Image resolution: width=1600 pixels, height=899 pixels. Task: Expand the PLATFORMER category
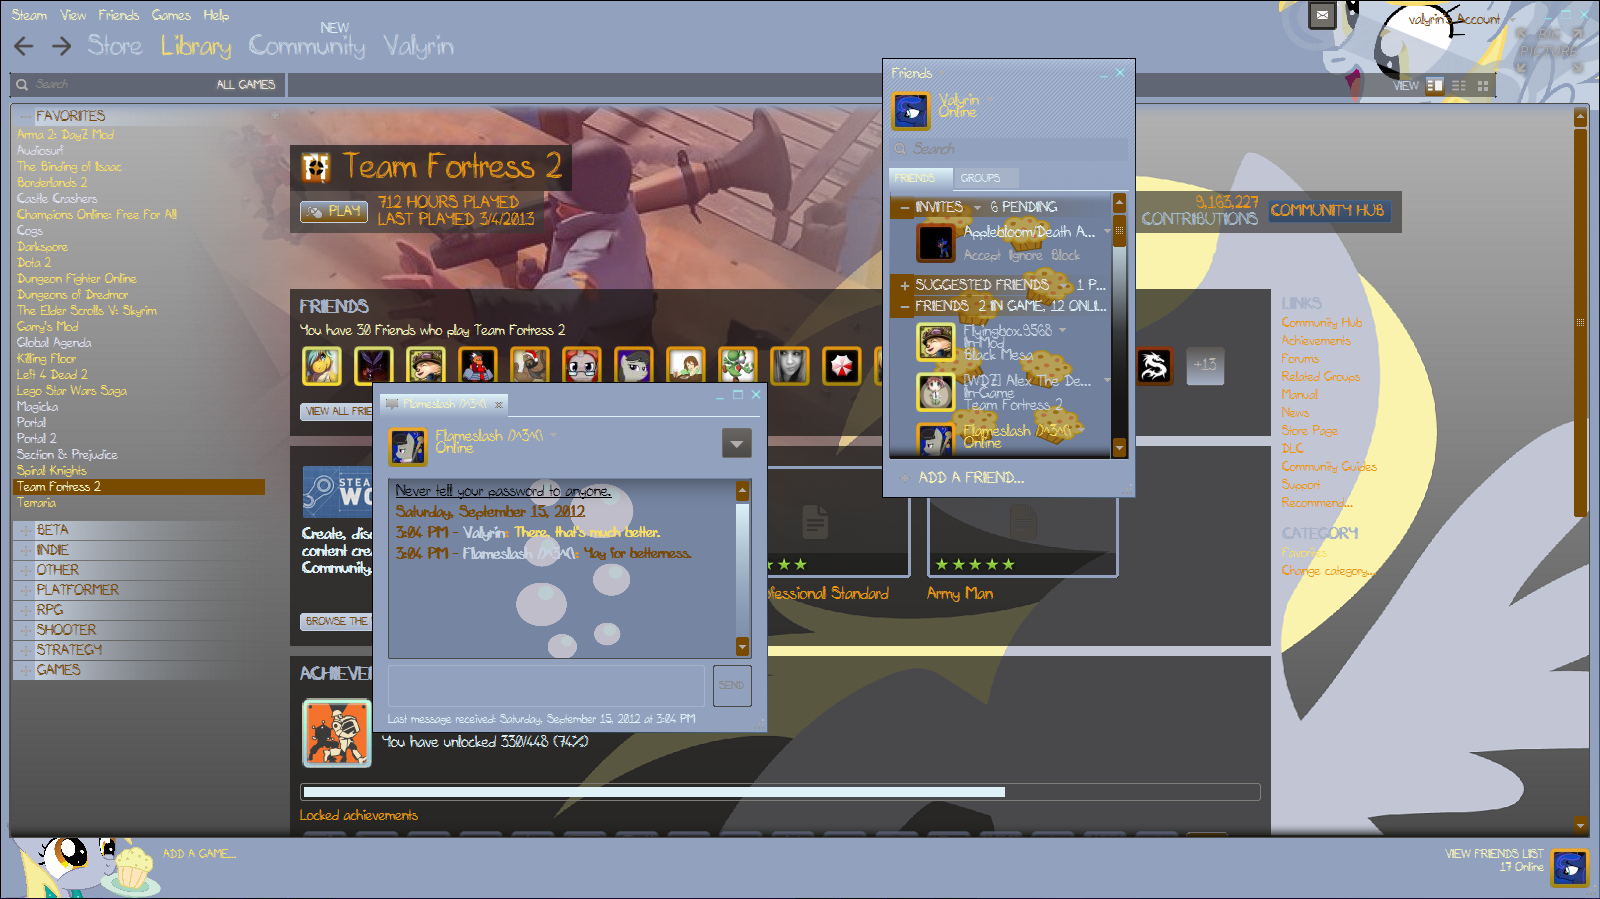[26, 590]
